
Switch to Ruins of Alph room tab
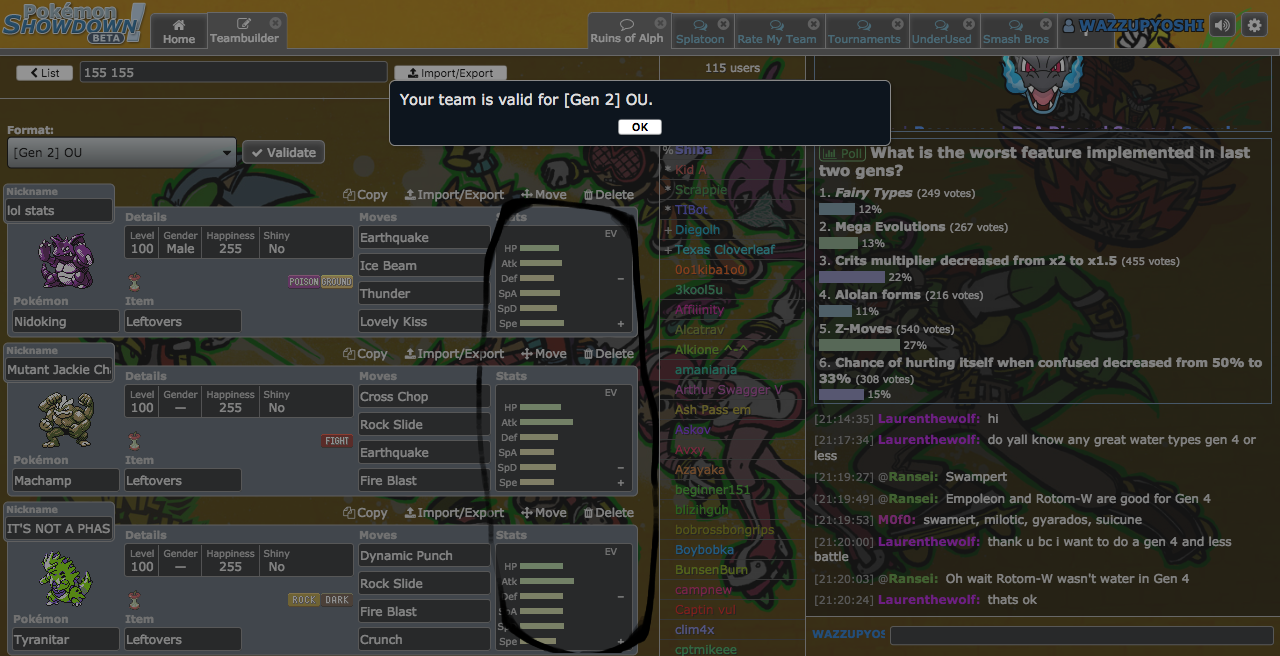click(627, 31)
